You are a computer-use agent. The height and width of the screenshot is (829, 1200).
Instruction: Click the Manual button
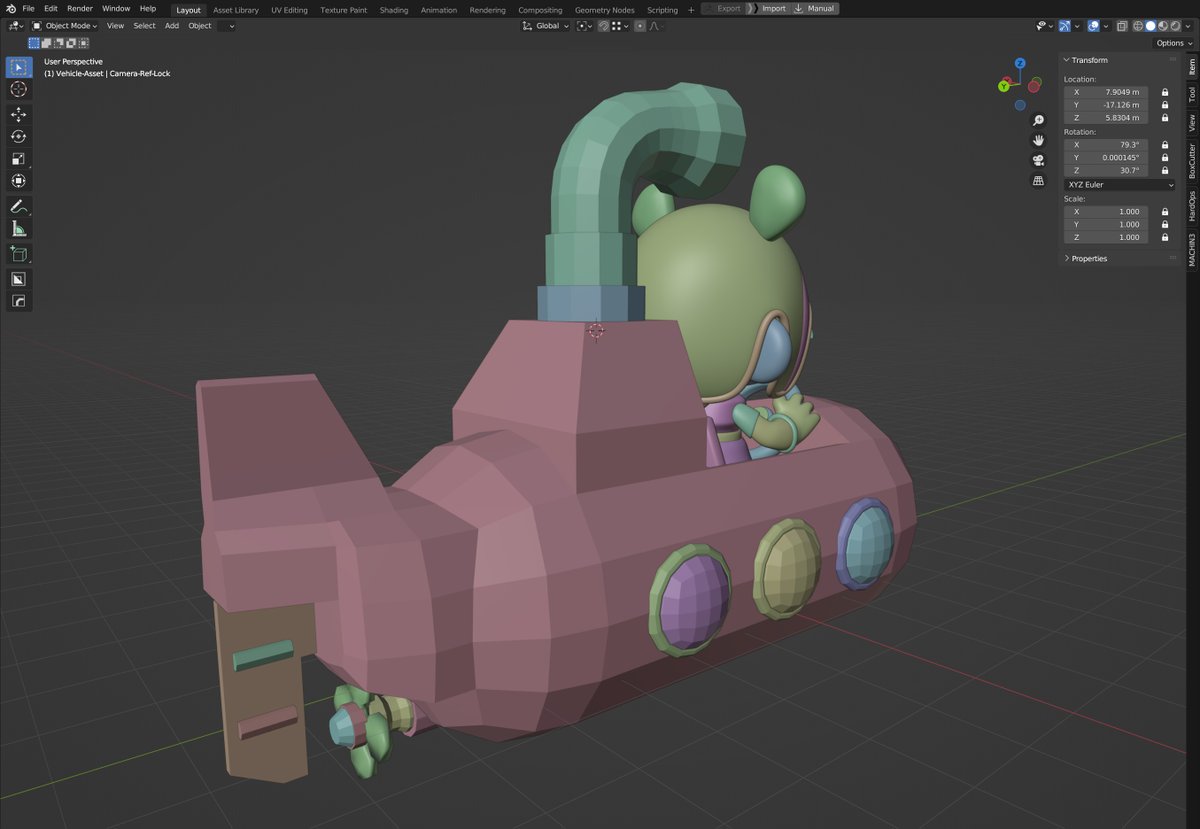(x=815, y=8)
